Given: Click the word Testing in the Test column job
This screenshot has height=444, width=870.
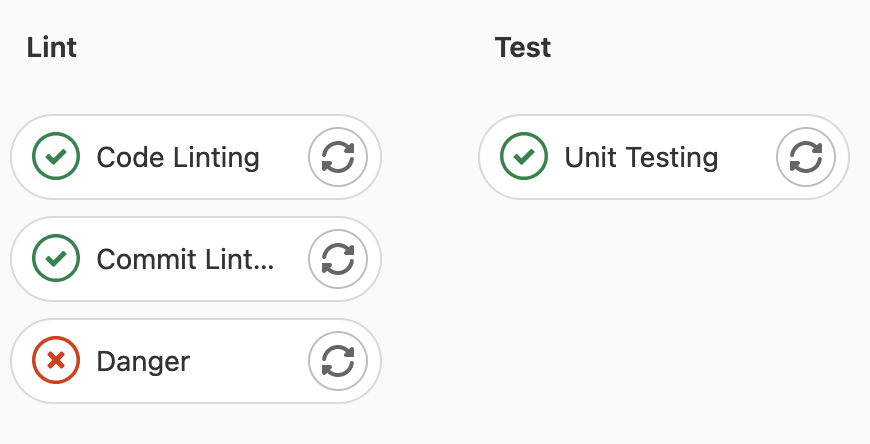Looking at the screenshot, I should (x=672, y=158).
